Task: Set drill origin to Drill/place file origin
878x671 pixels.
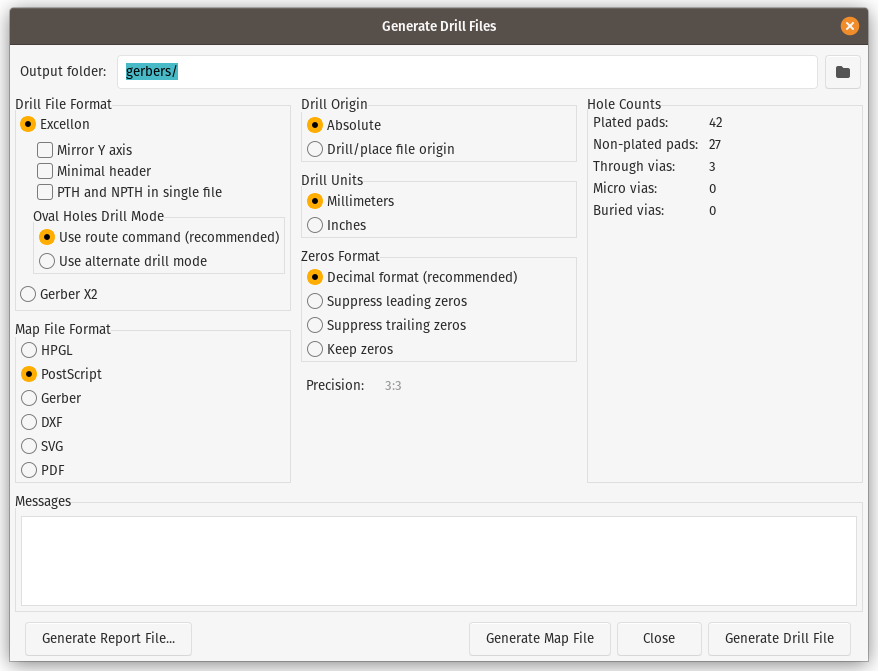Action: [315, 149]
